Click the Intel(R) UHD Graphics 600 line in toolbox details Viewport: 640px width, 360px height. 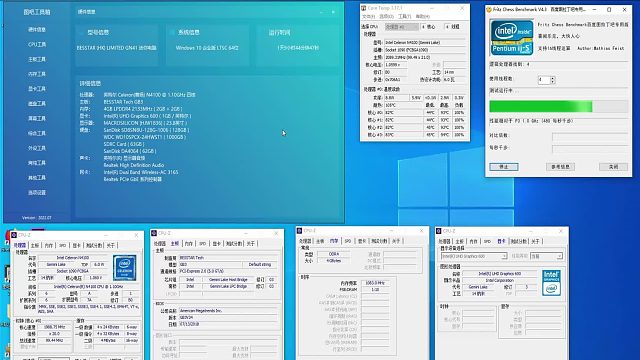147,116
